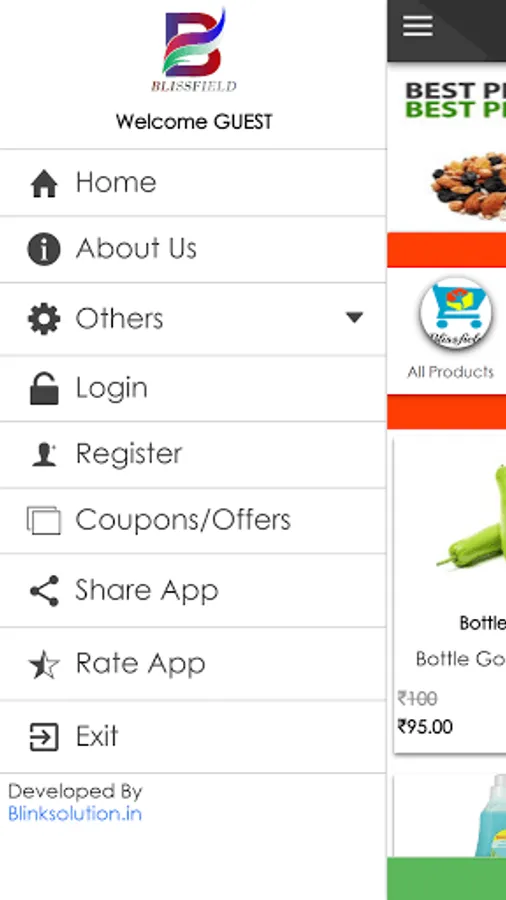Click the Home house icon
506x900 pixels.
(44, 184)
